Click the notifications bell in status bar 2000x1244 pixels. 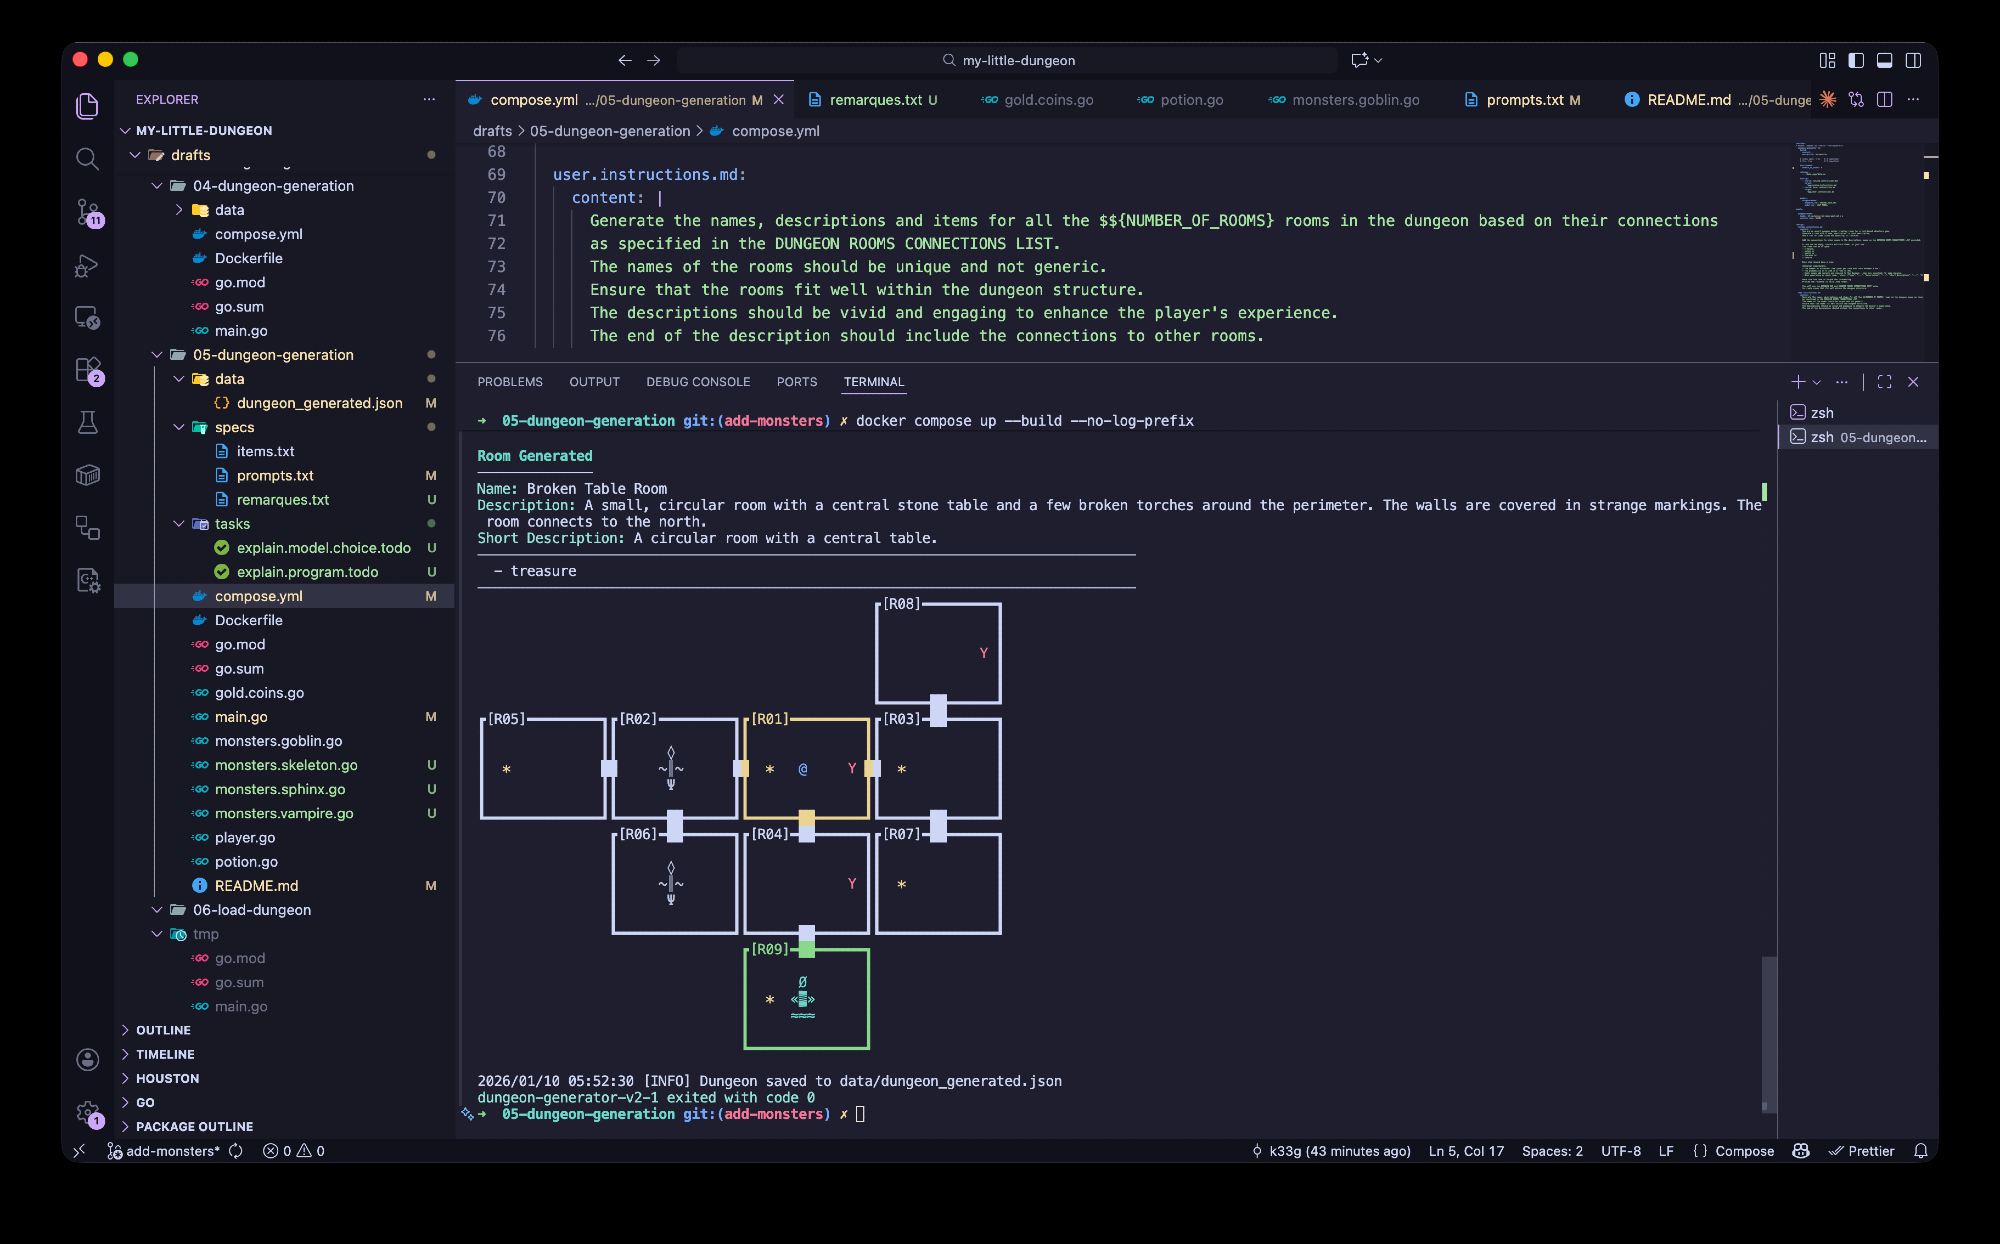[1920, 1151]
